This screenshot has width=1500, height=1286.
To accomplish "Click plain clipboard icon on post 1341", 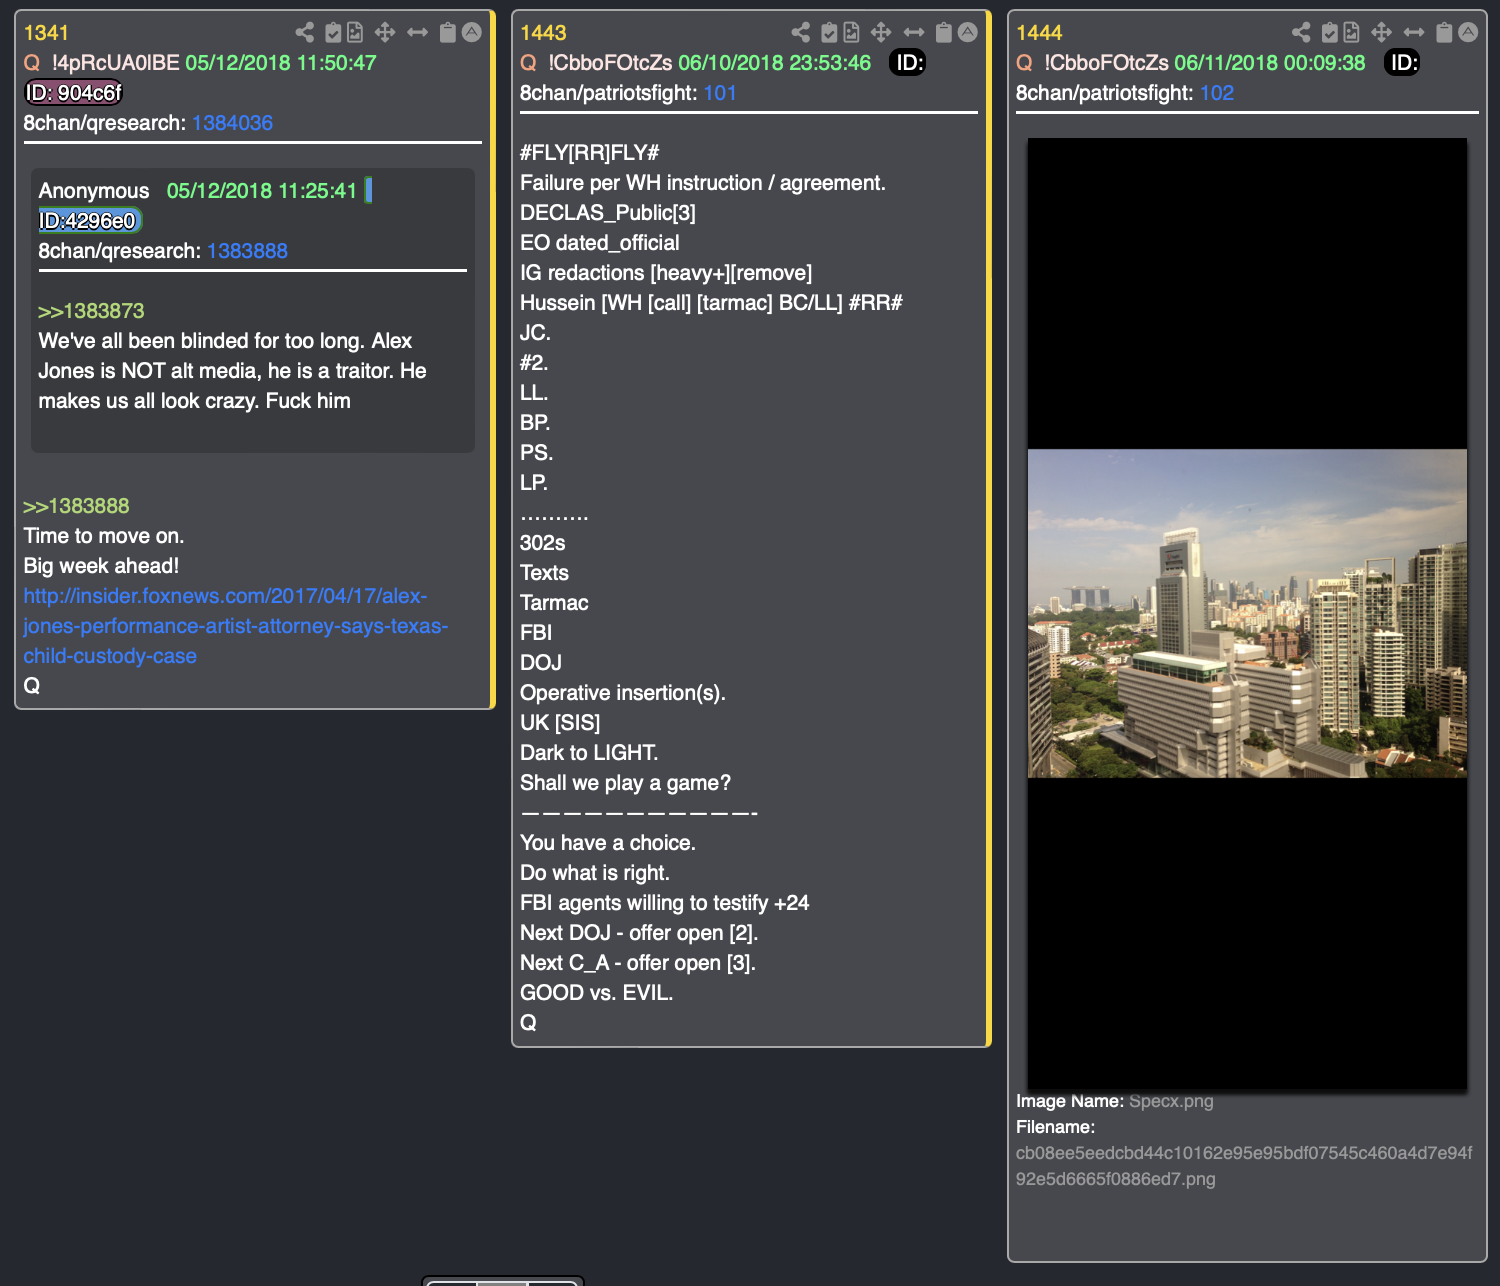I will tap(448, 32).
